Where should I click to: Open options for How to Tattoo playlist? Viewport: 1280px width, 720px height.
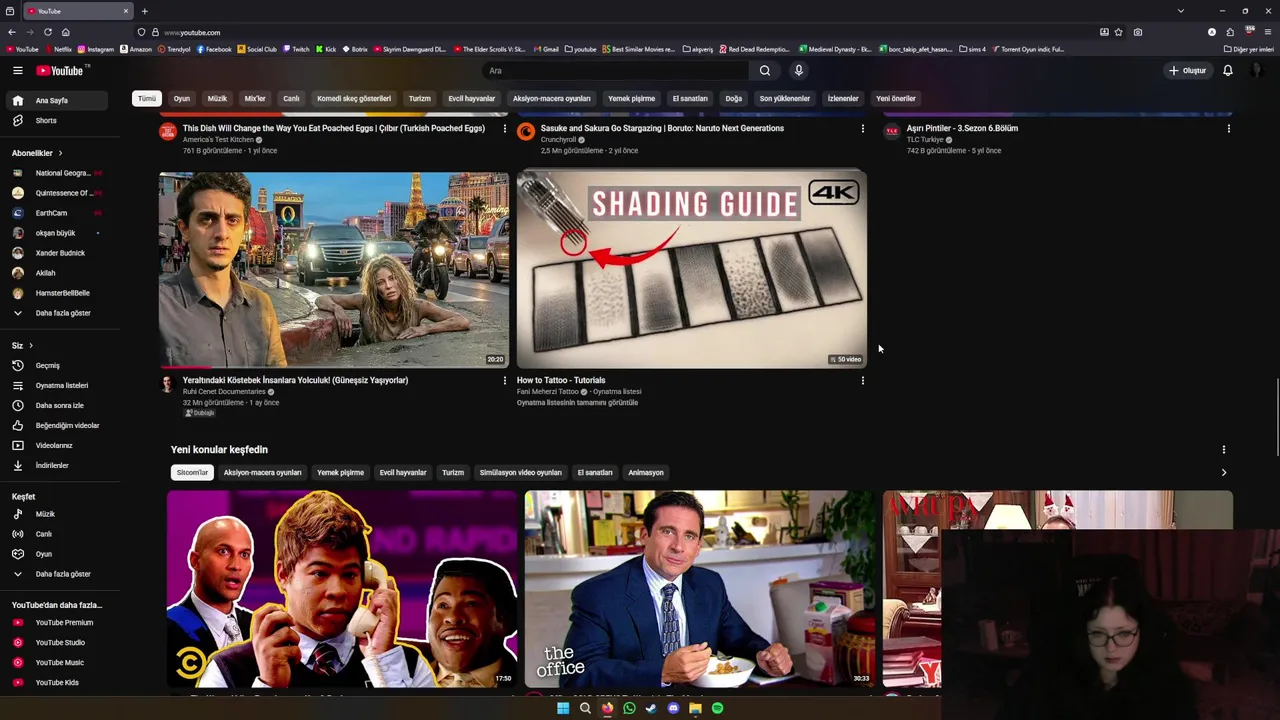863,380
